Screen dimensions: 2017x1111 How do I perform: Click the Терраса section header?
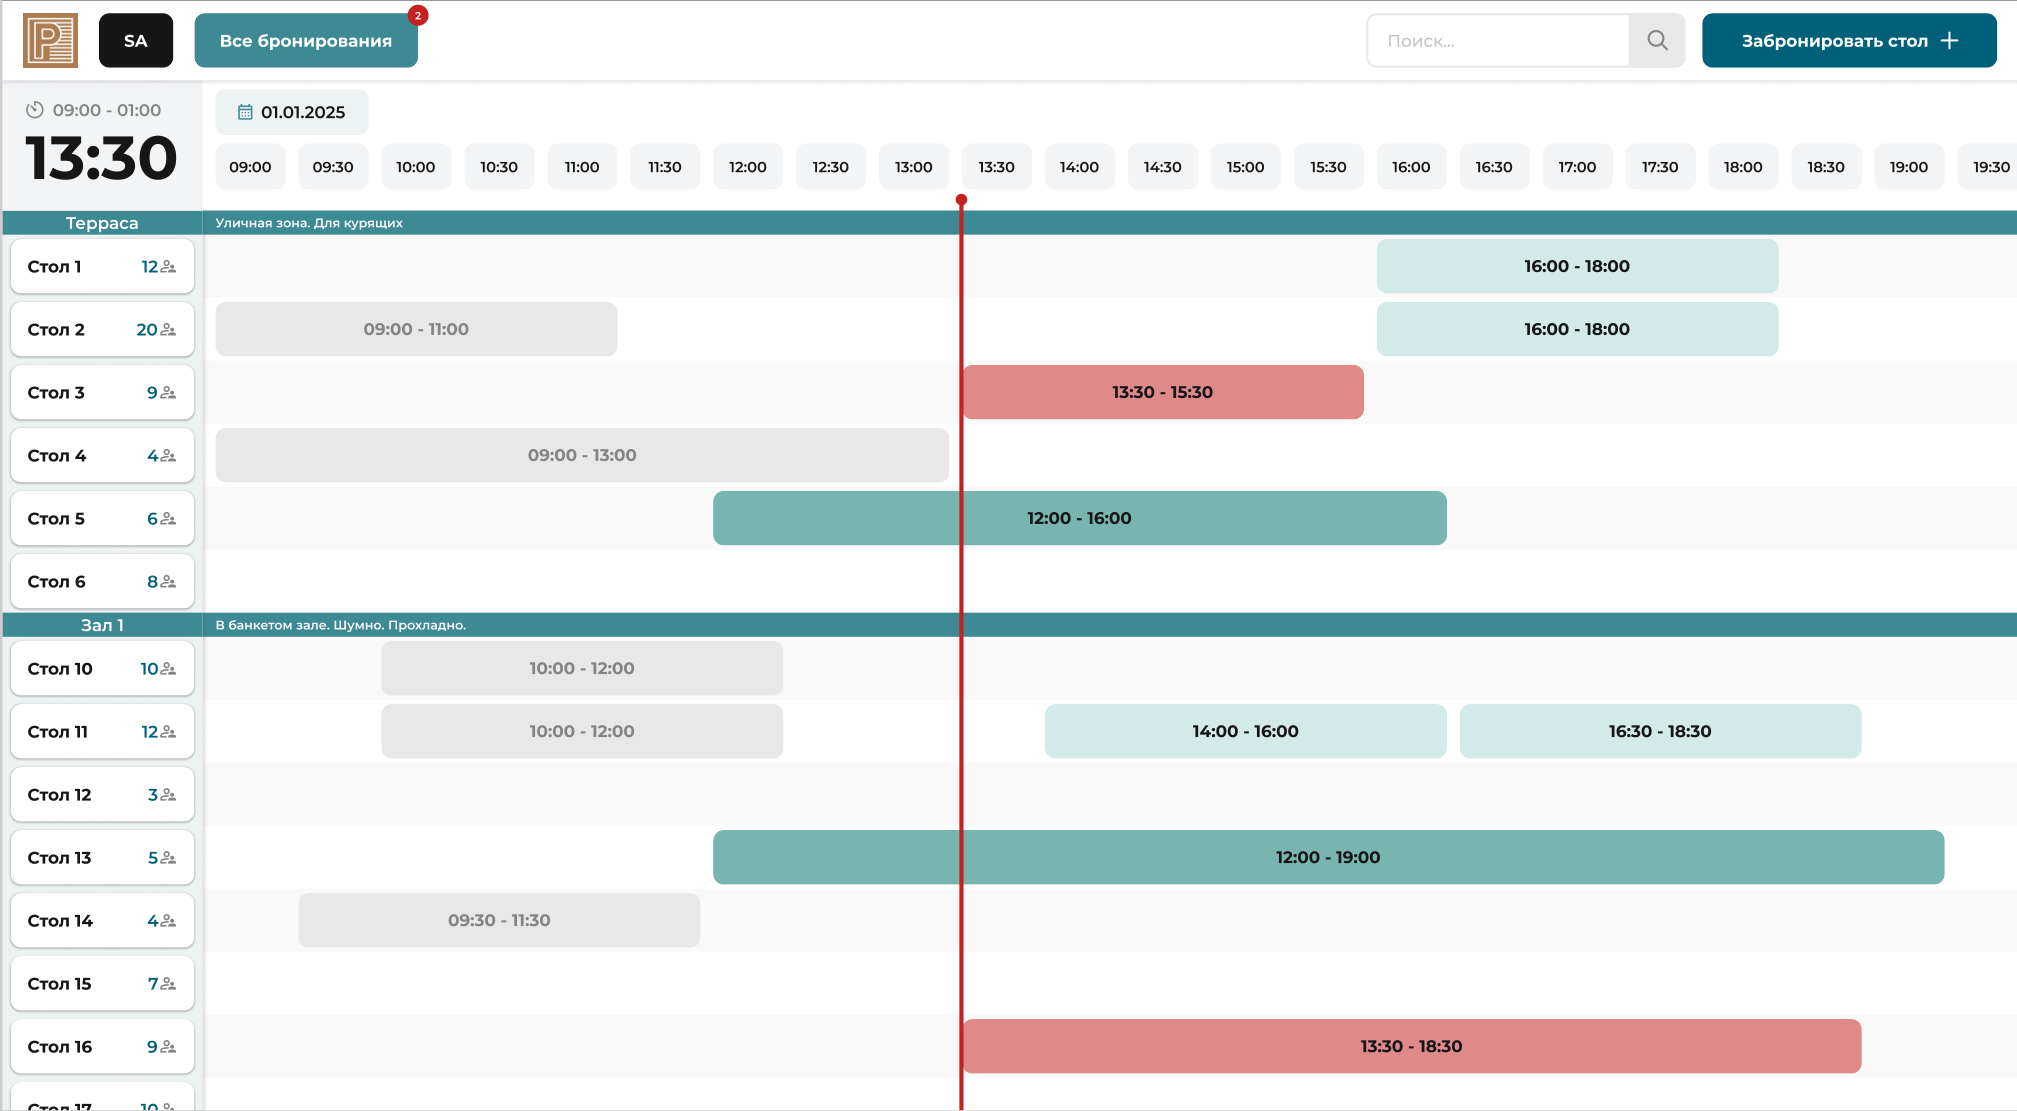[102, 223]
